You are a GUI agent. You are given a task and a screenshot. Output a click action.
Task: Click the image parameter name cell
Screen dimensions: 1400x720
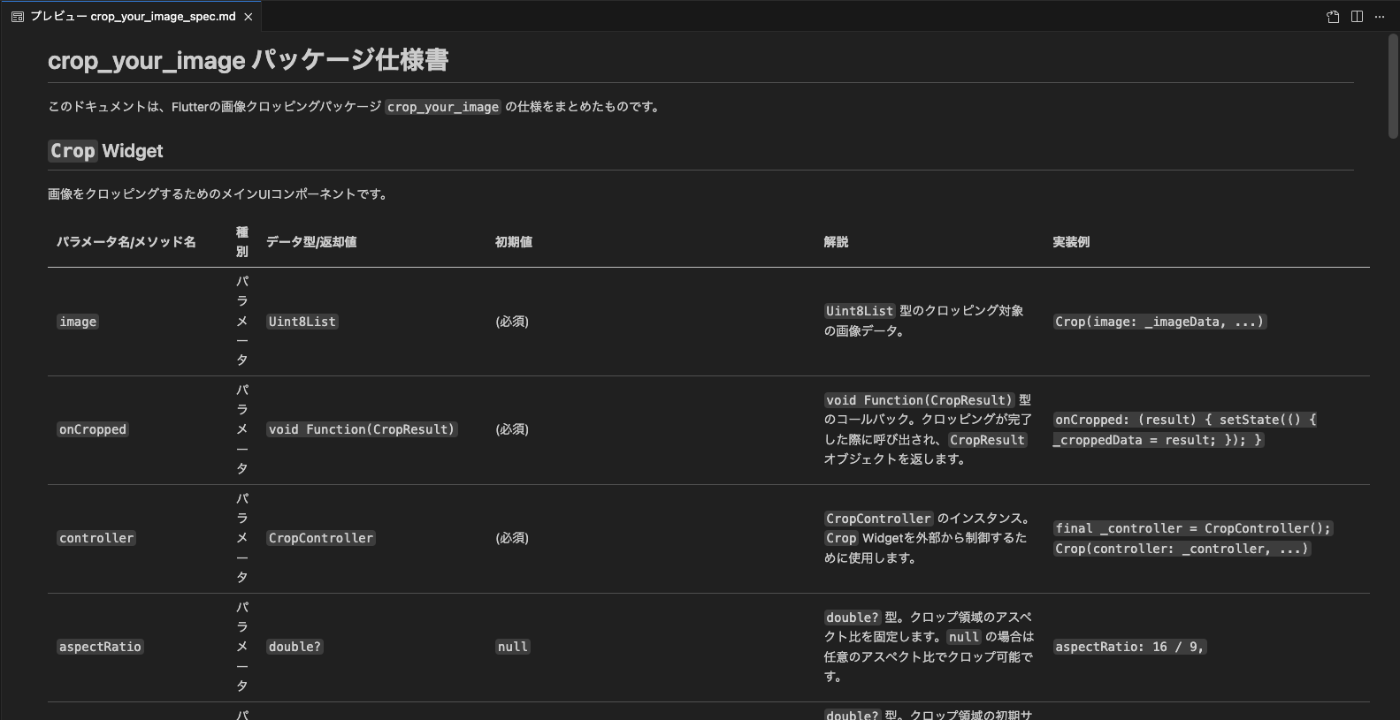(77, 322)
